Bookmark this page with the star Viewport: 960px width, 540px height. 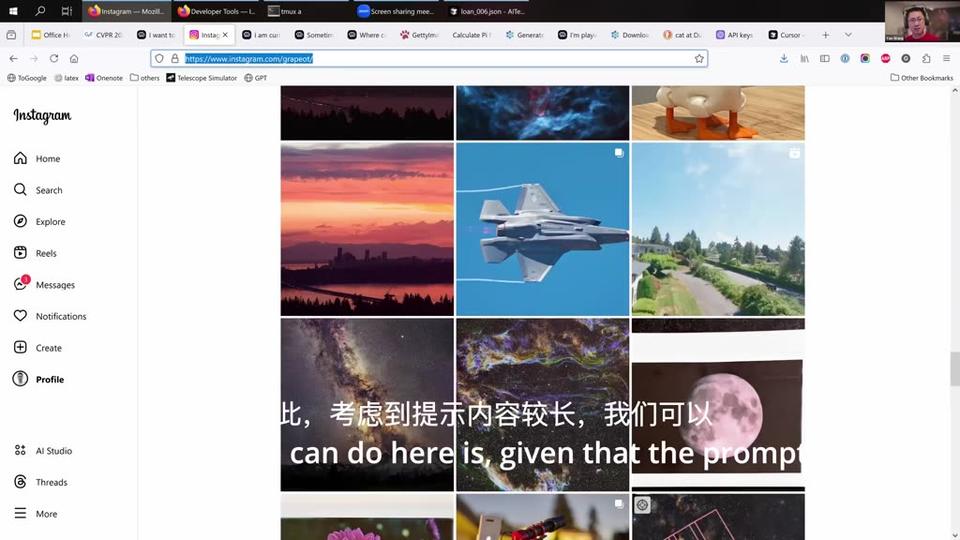(699, 59)
